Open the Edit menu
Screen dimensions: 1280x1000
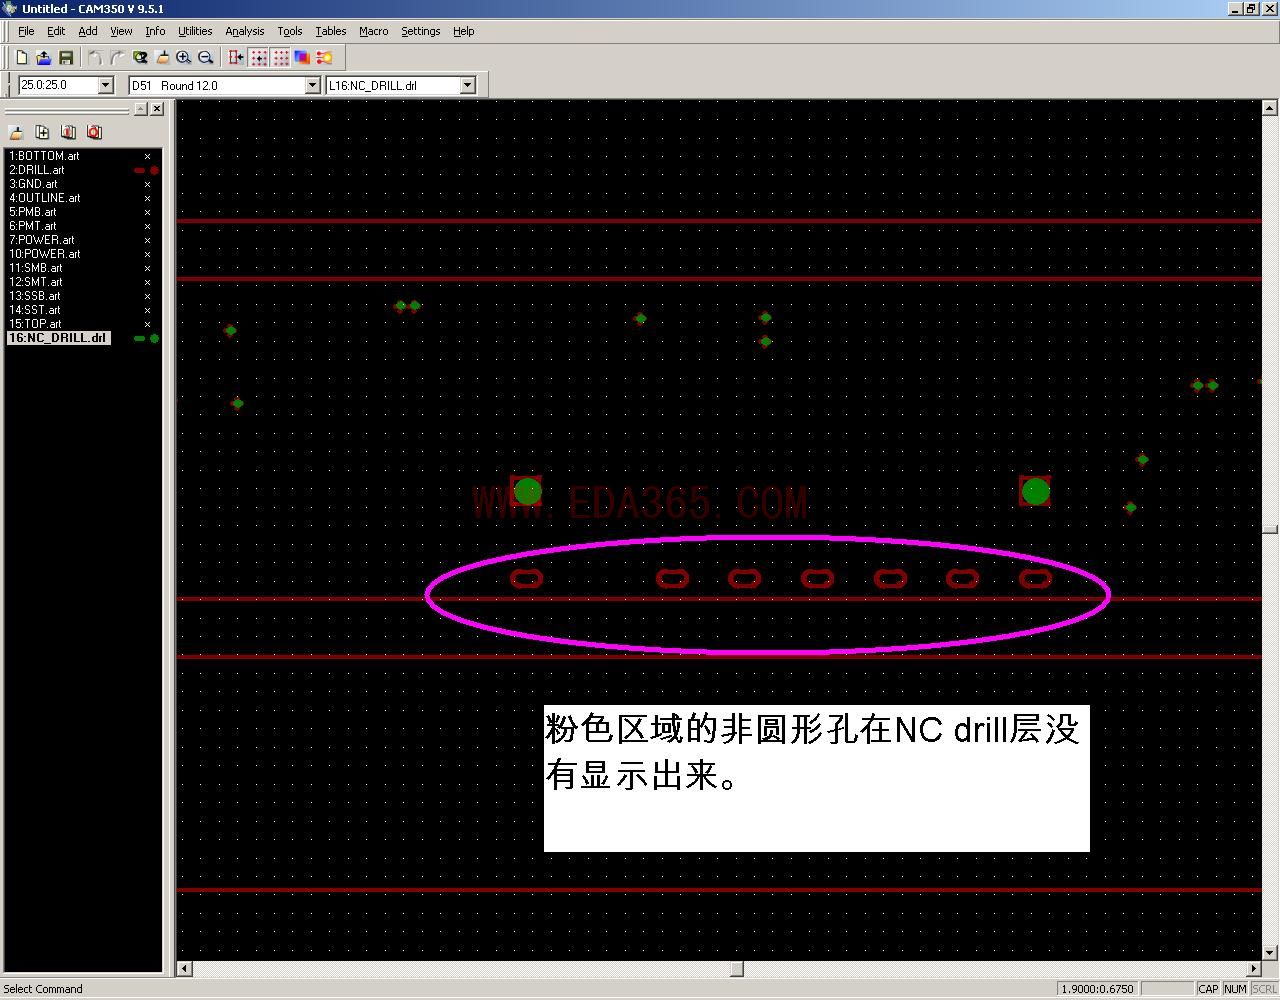56,31
